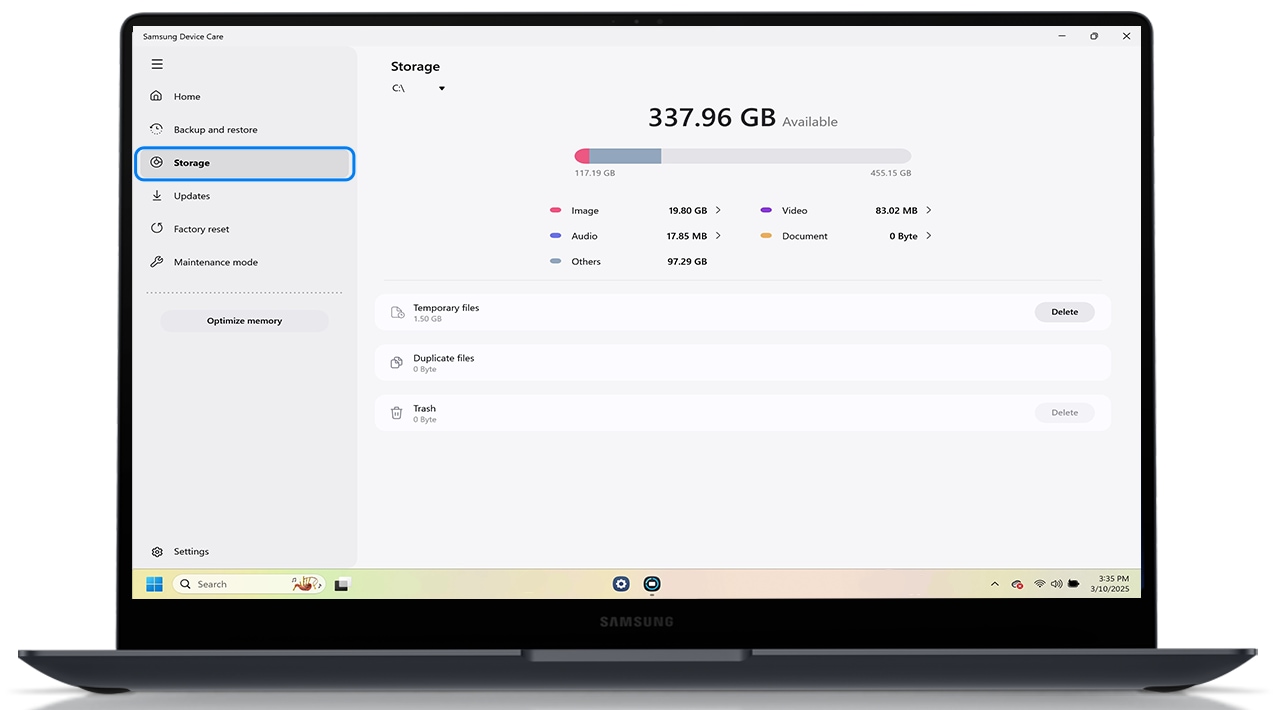This screenshot has height=710, width=1280.
Task: Click the Delete button in Trash row
Action: coord(1064,412)
